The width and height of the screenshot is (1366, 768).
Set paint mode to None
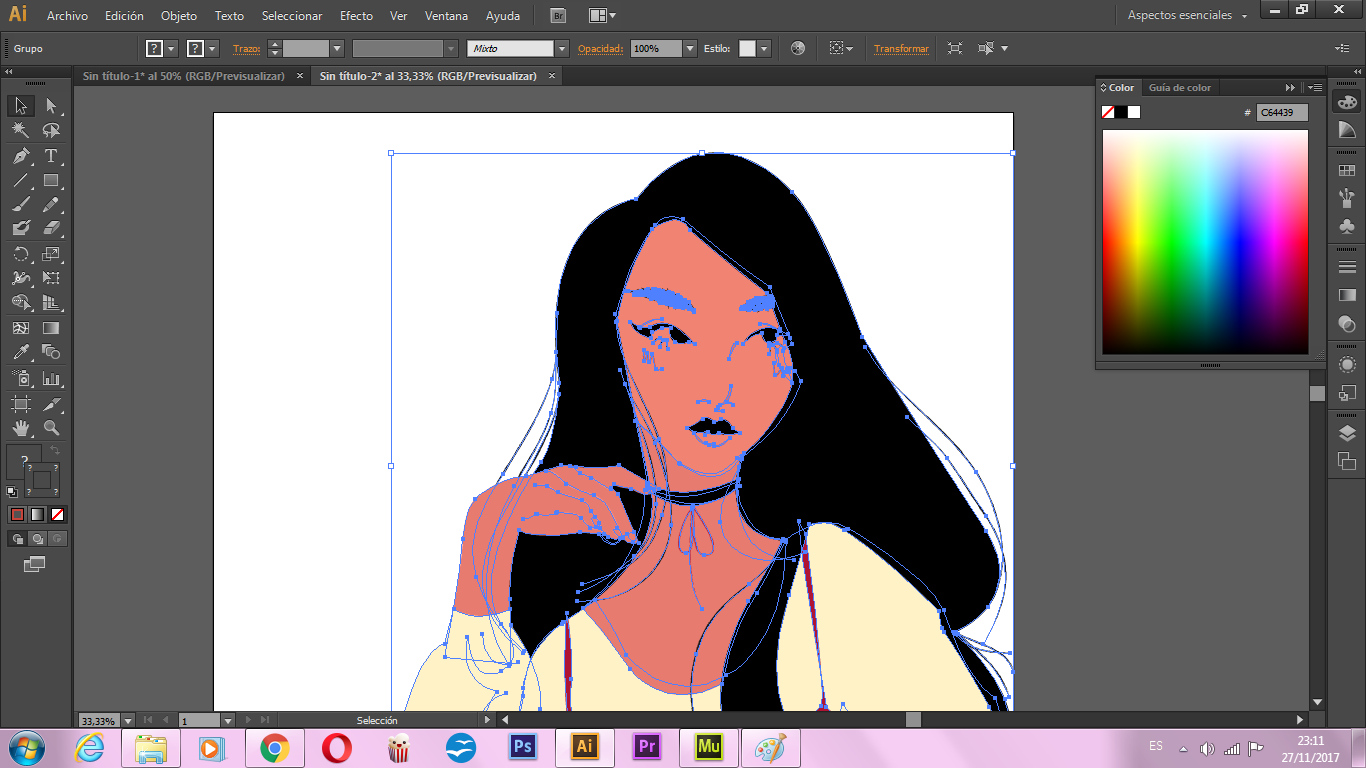(x=57, y=514)
